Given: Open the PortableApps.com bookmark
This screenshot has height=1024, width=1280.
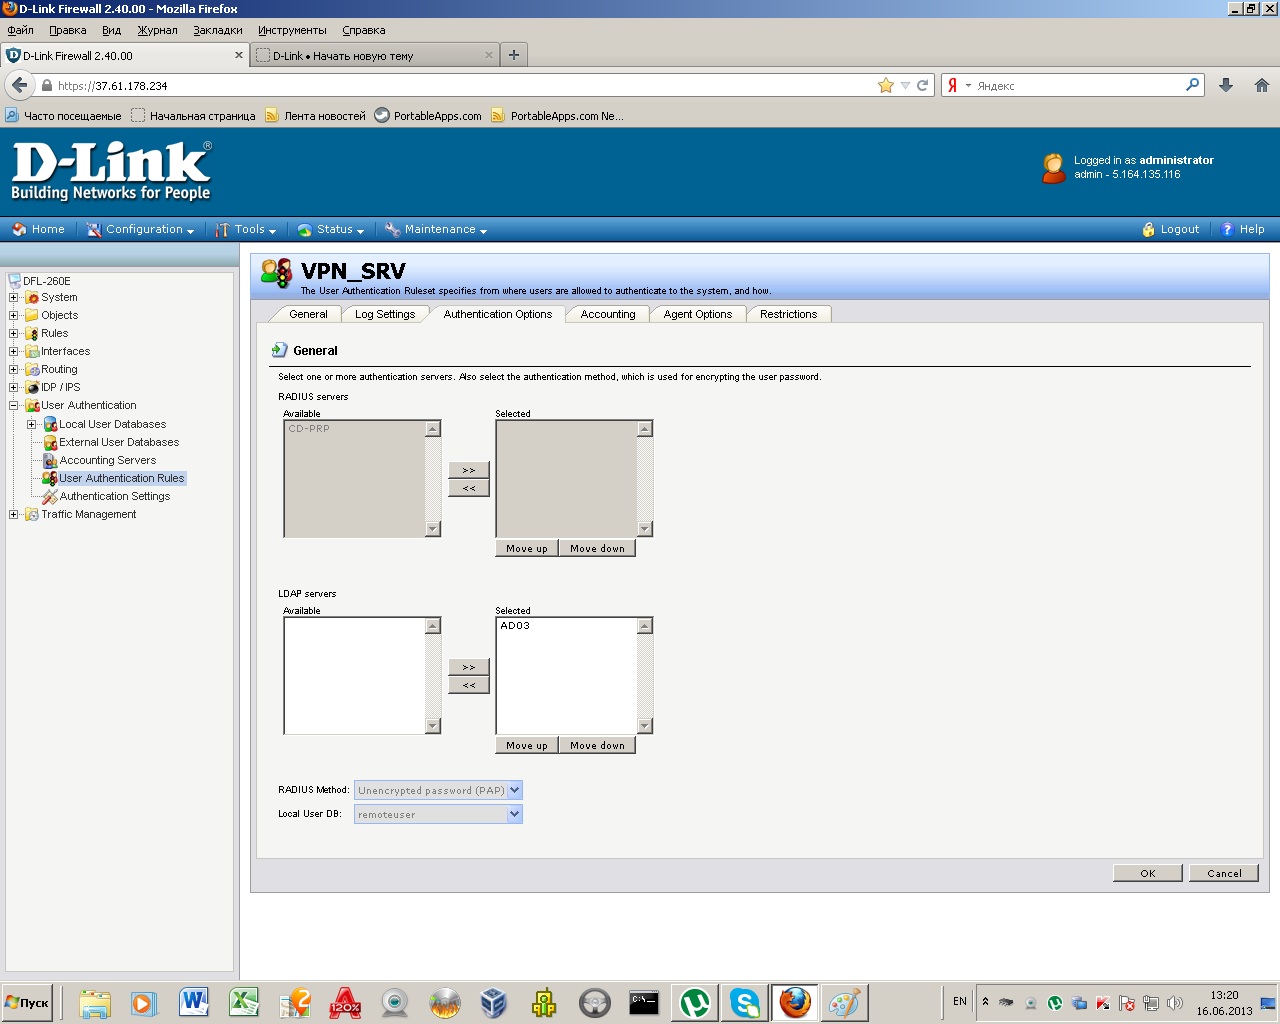Looking at the screenshot, I should (428, 116).
